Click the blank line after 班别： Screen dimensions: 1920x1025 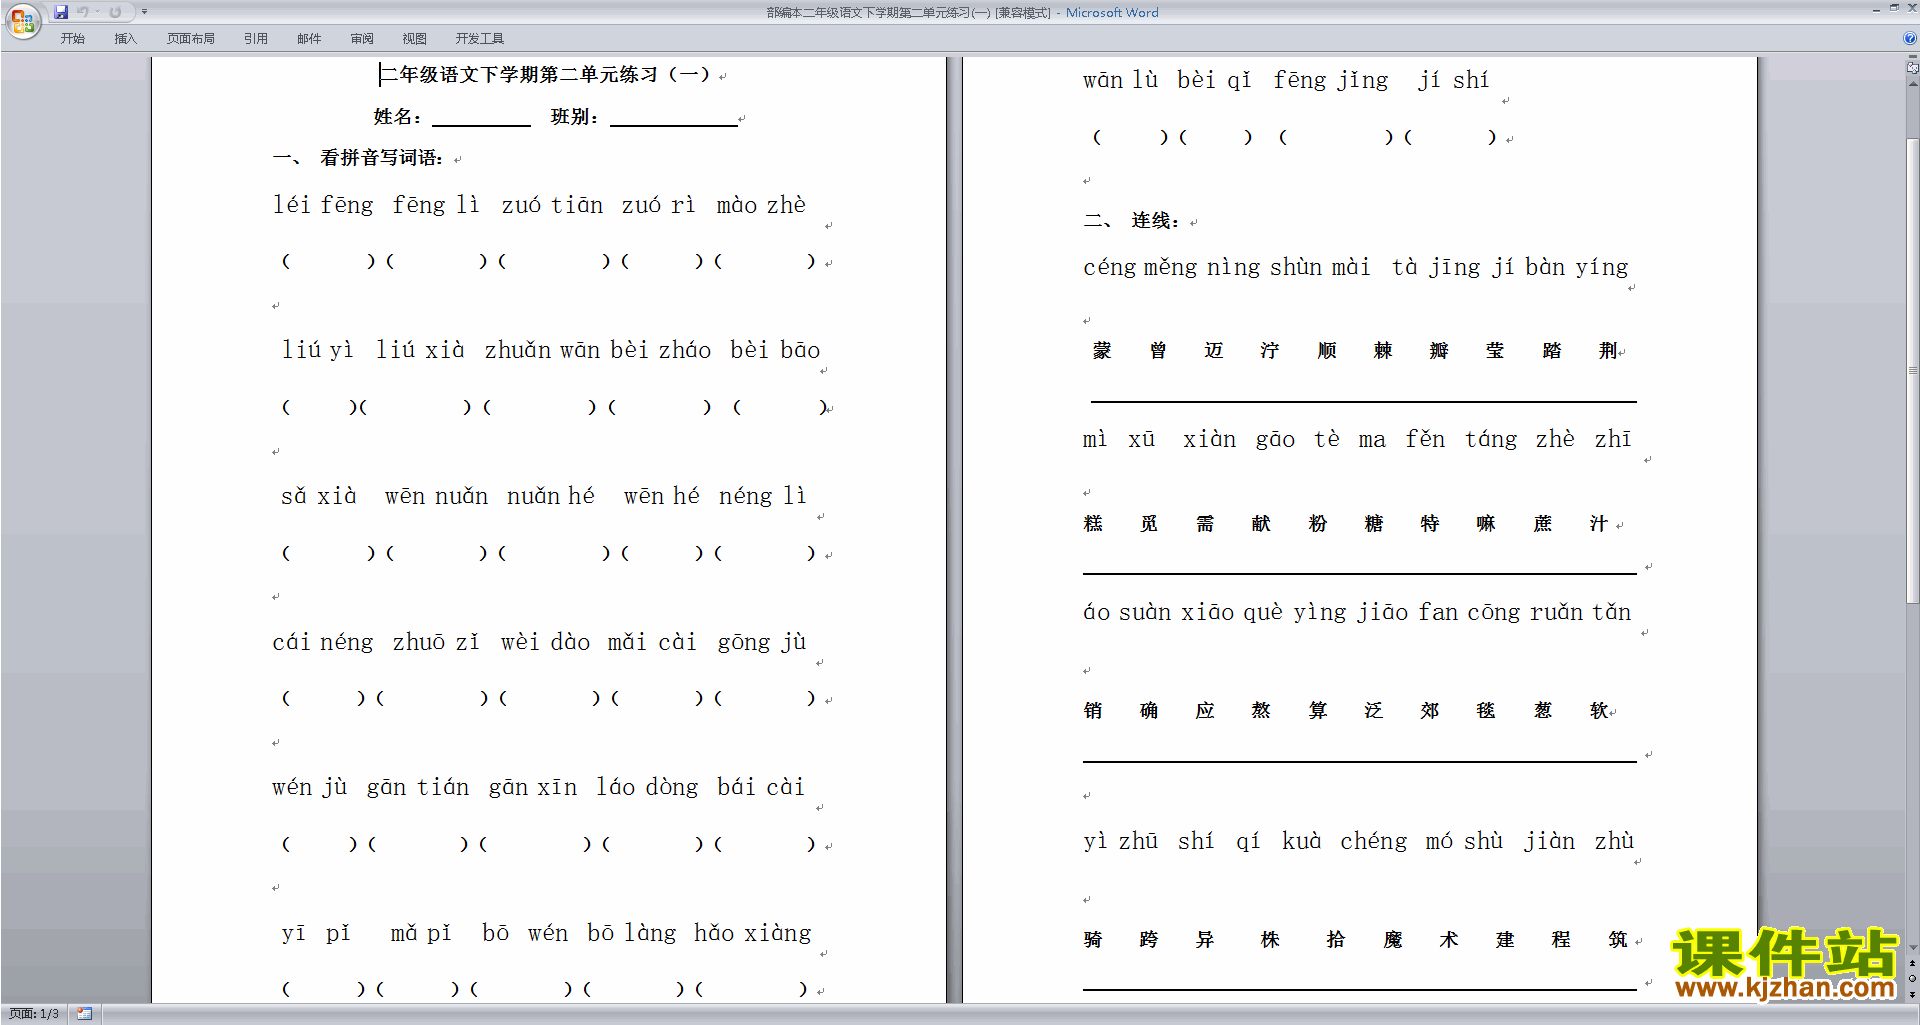point(673,118)
